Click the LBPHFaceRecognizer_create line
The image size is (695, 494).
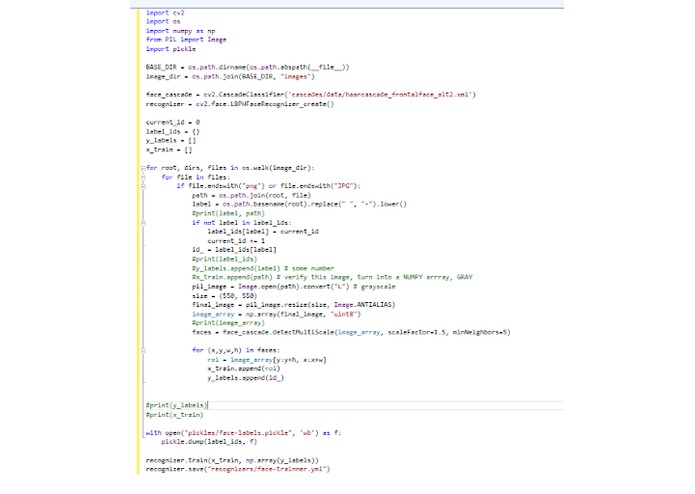click(x=240, y=104)
